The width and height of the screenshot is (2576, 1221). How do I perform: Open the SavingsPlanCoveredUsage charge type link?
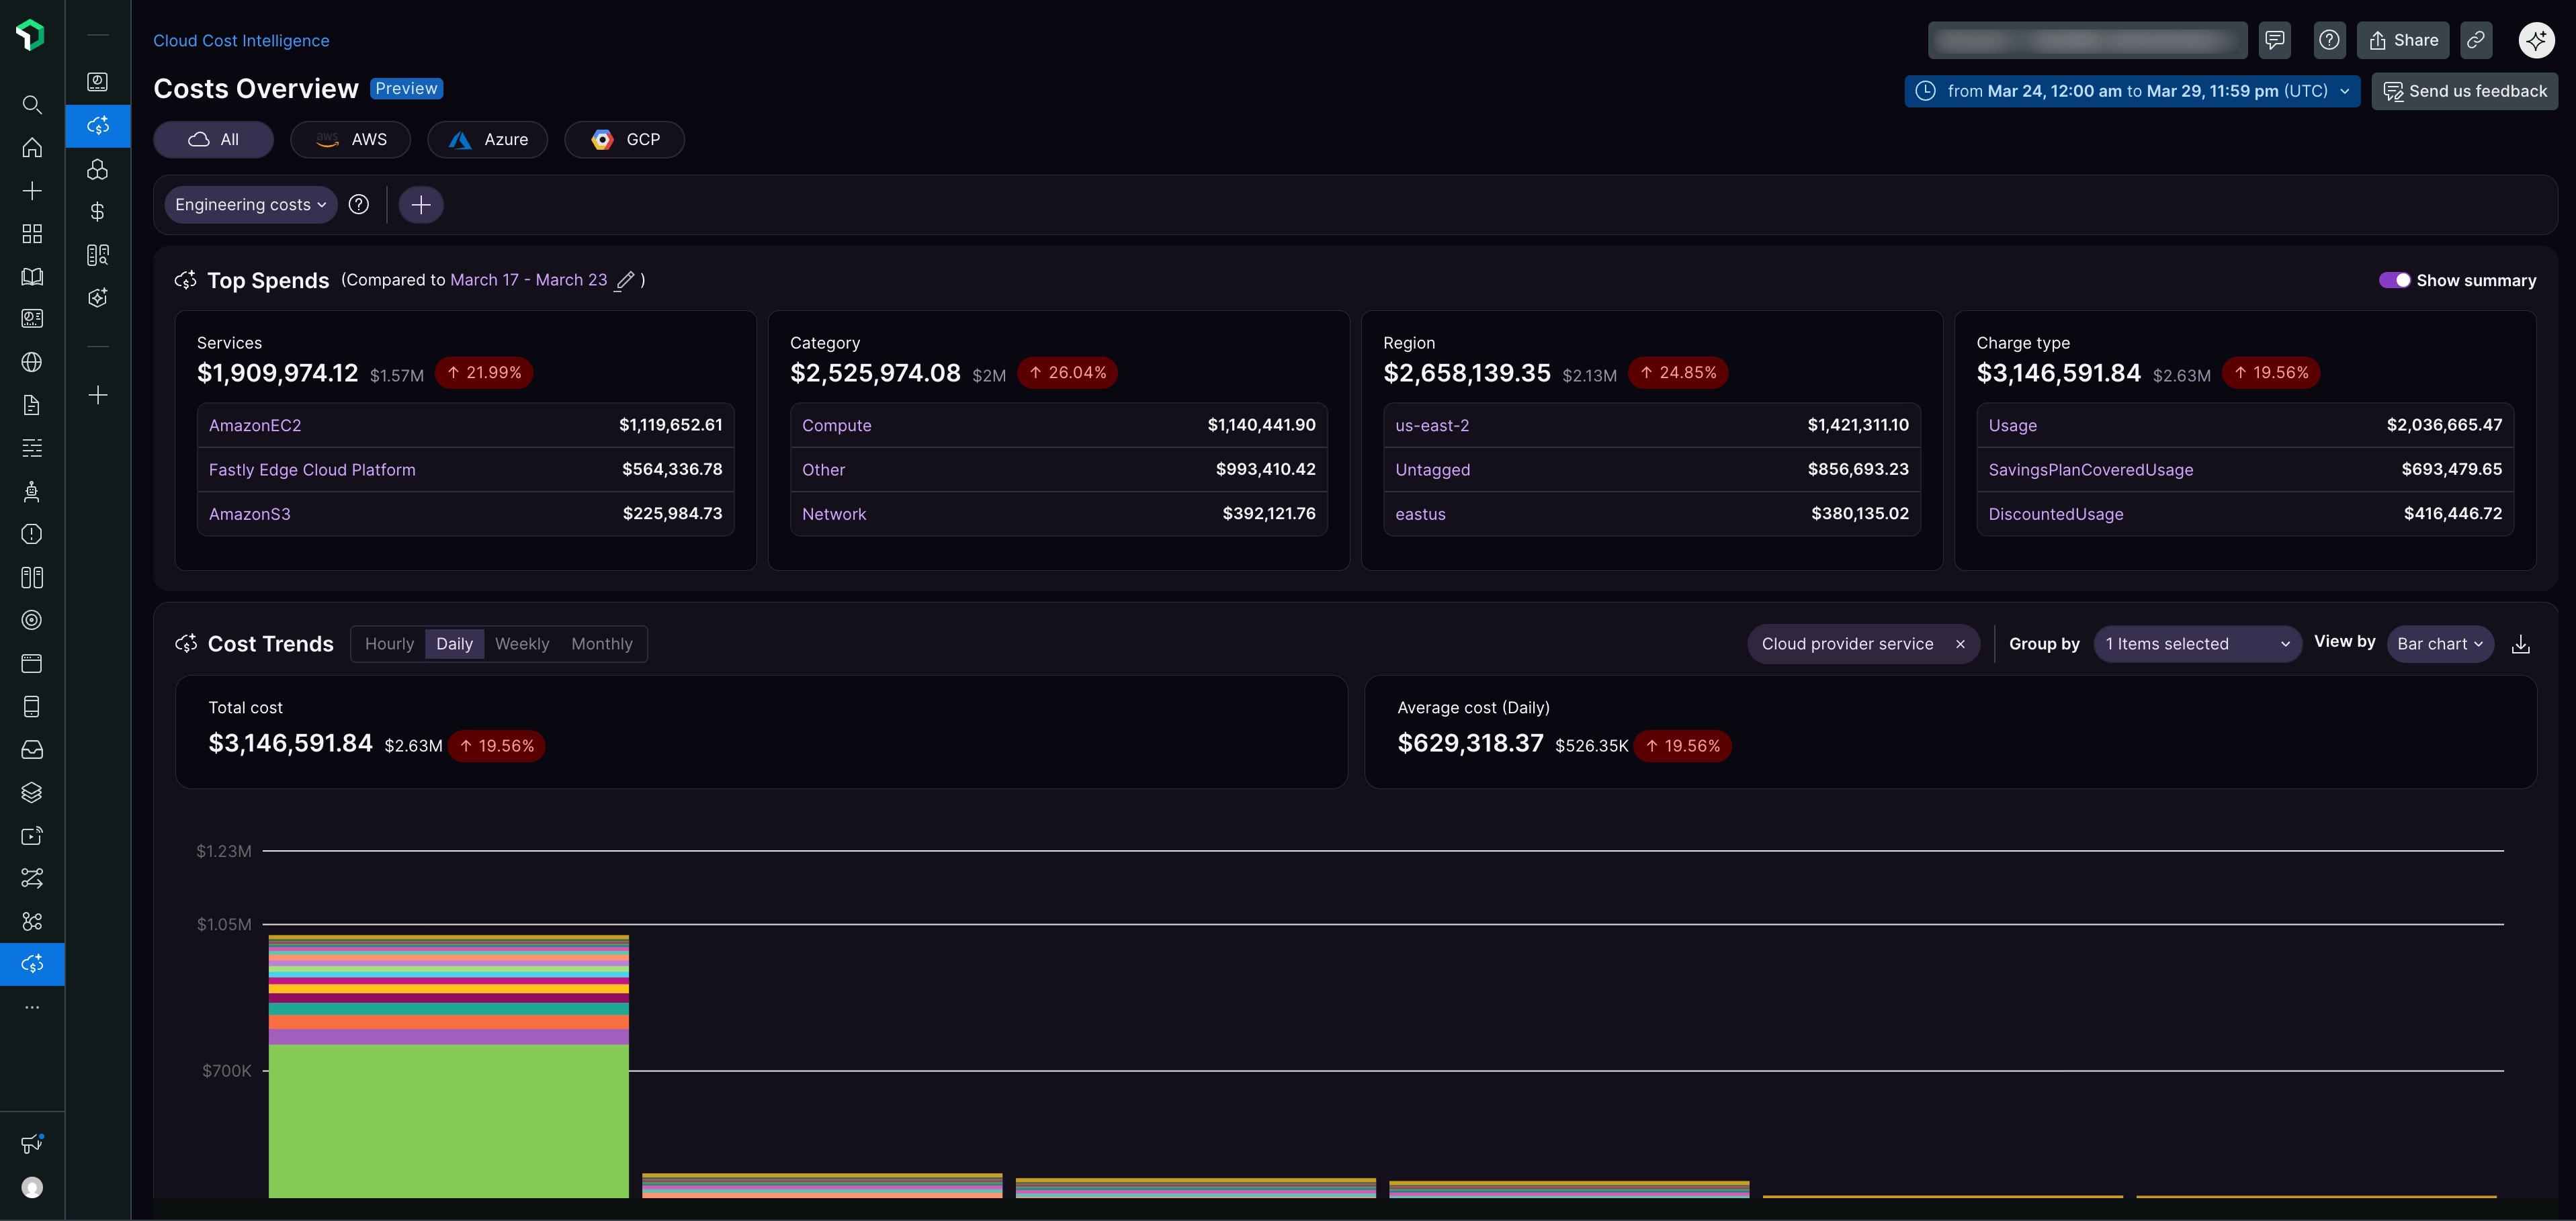pyautogui.click(x=2090, y=469)
